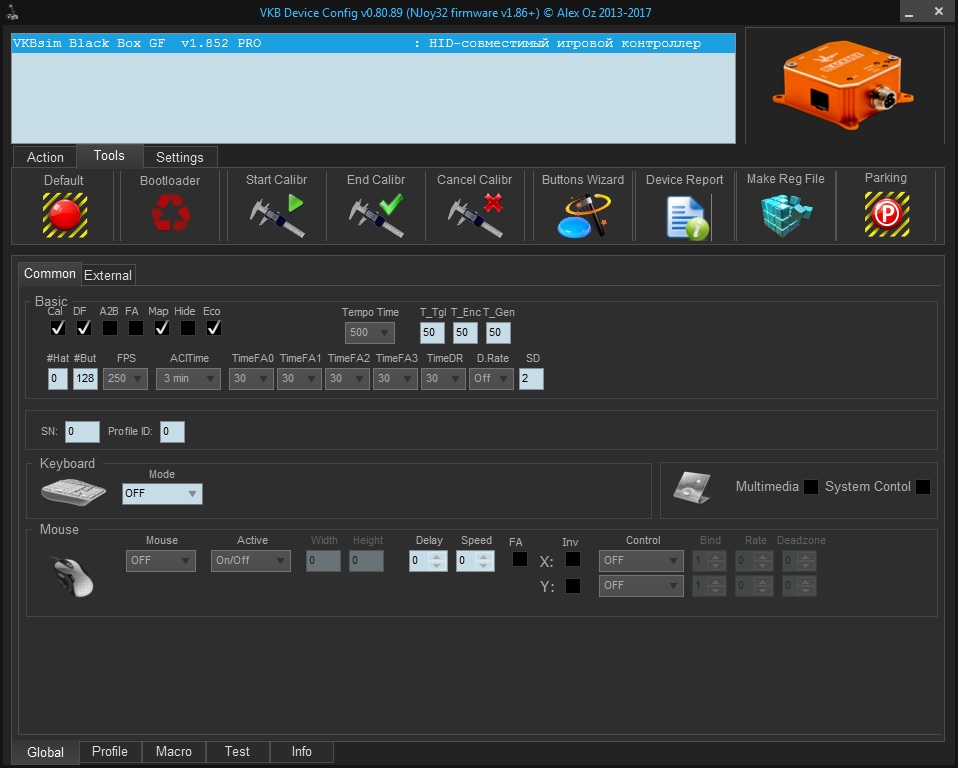The image size is (958, 769).
Task: Toggle the Y axis Inv checkbox
Action: (572, 586)
